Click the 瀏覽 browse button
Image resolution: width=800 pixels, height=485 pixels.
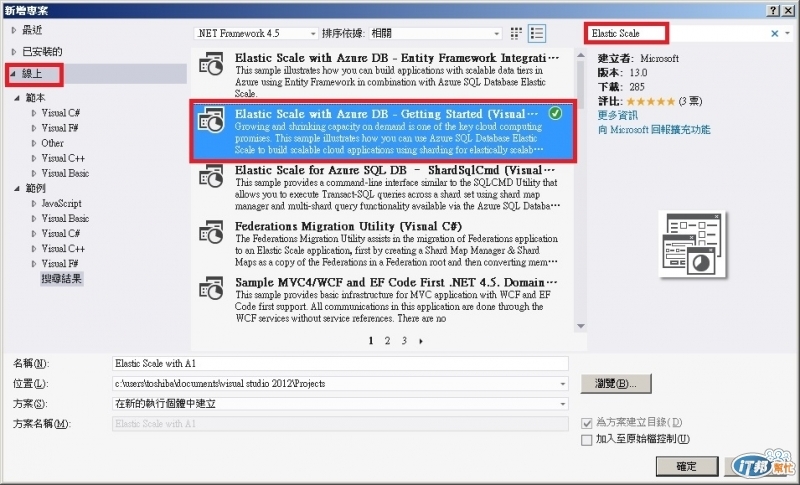click(616, 384)
